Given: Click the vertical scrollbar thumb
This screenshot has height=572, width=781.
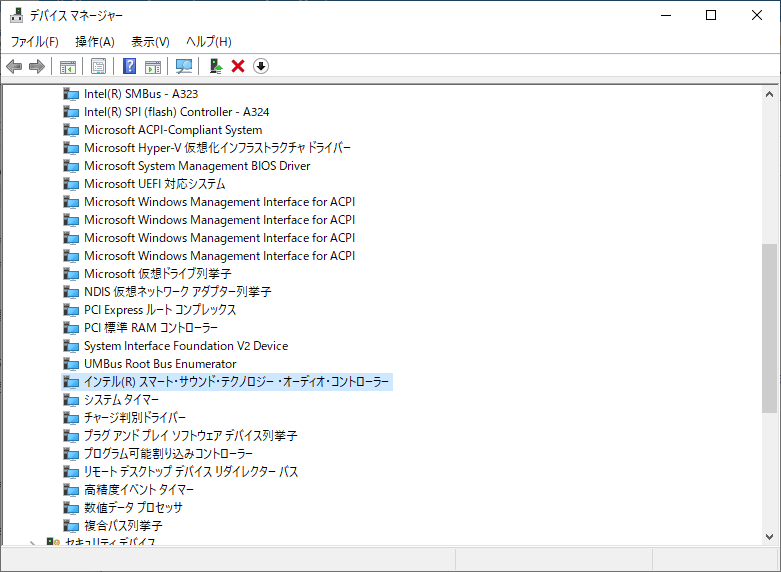Looking at the screenshot, I should 769,328.
